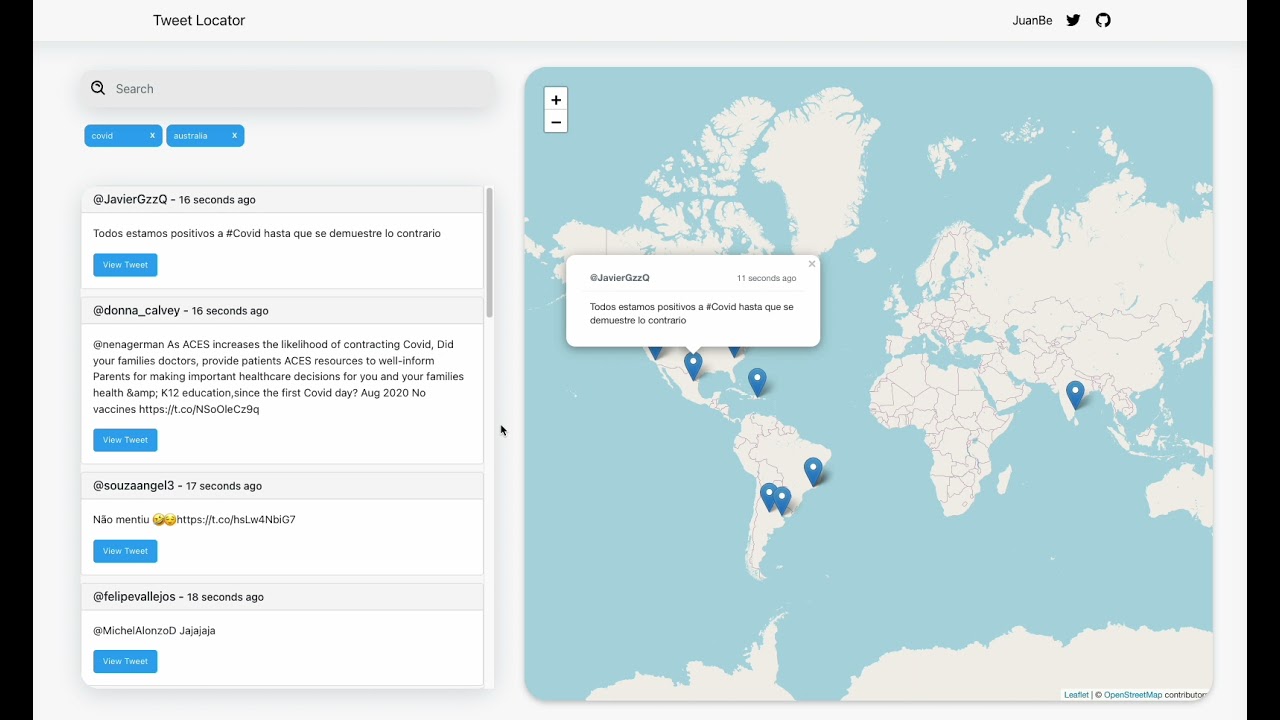Open the Leaflet attribution link
Screen dimensions: 1280x720
1076,695
